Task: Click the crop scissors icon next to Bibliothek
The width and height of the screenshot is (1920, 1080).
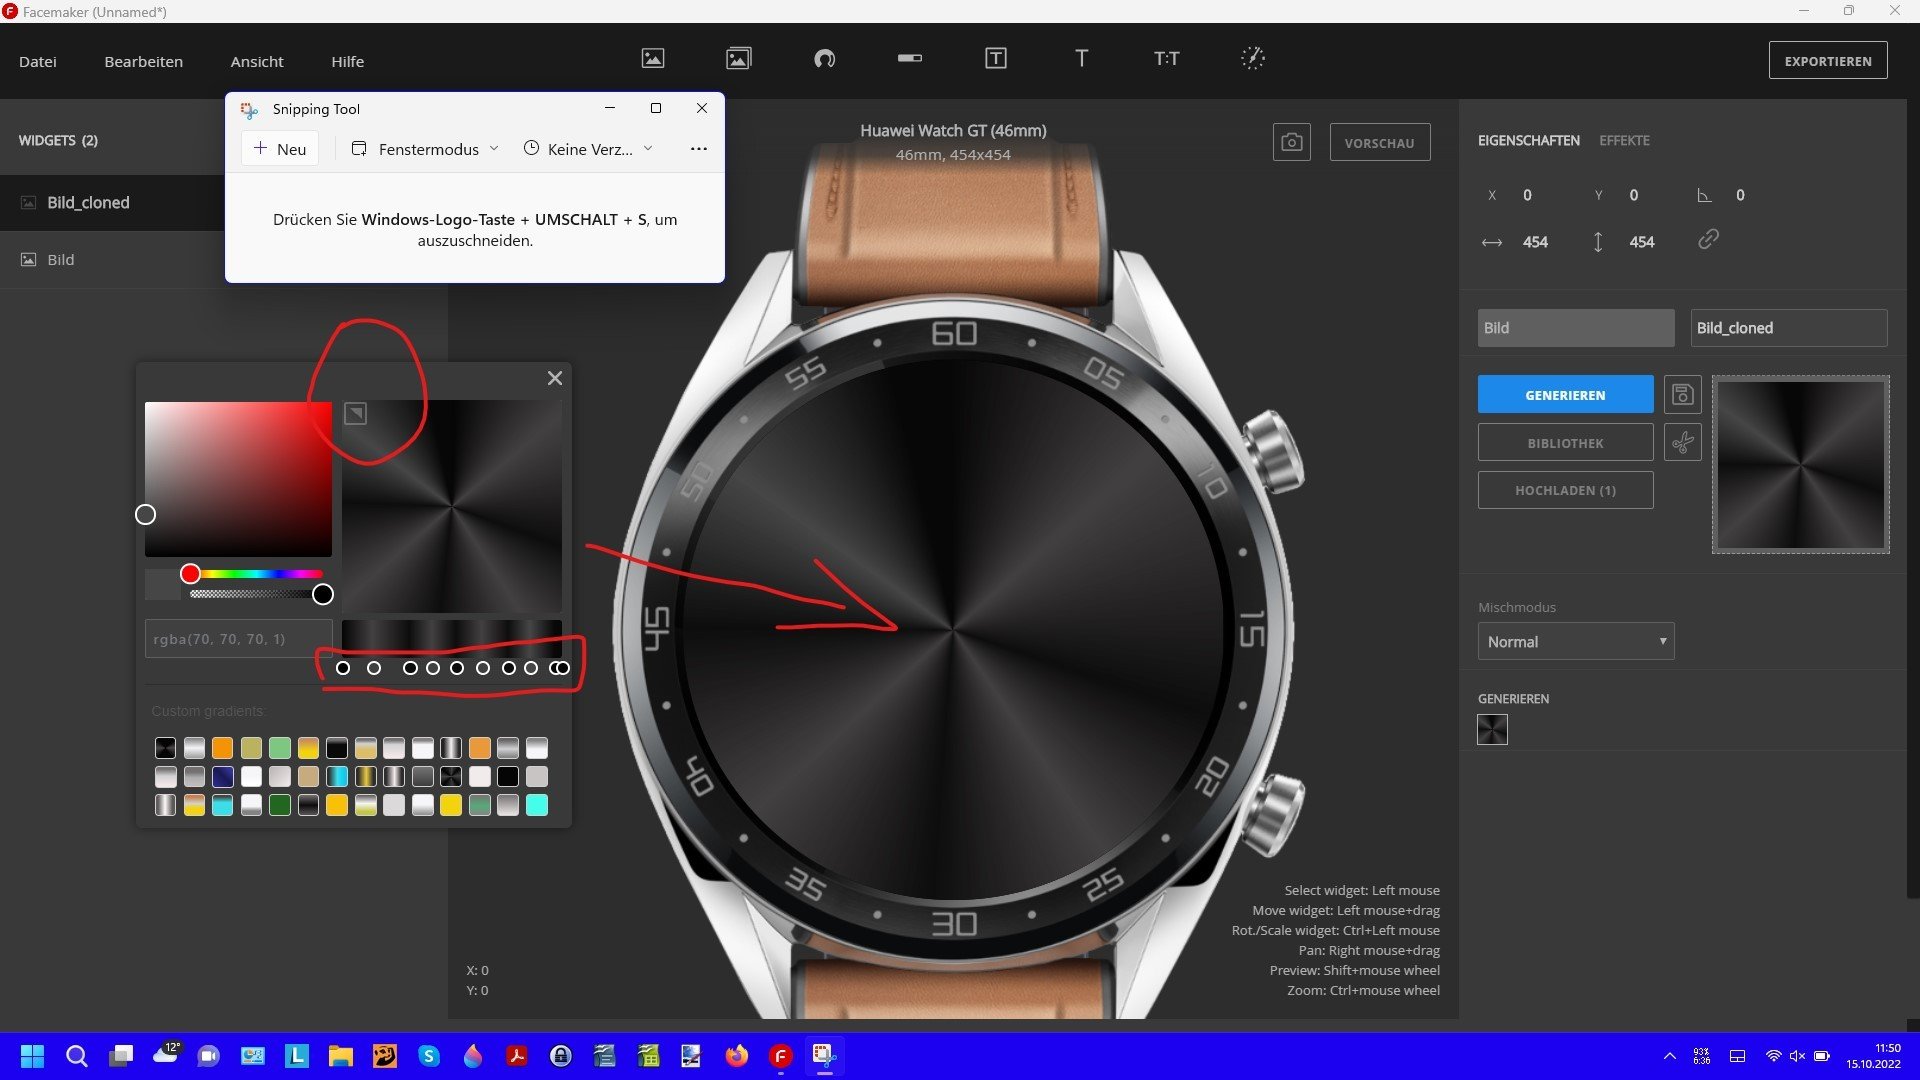Action: pyautogui.click(x=1683, y=442)
